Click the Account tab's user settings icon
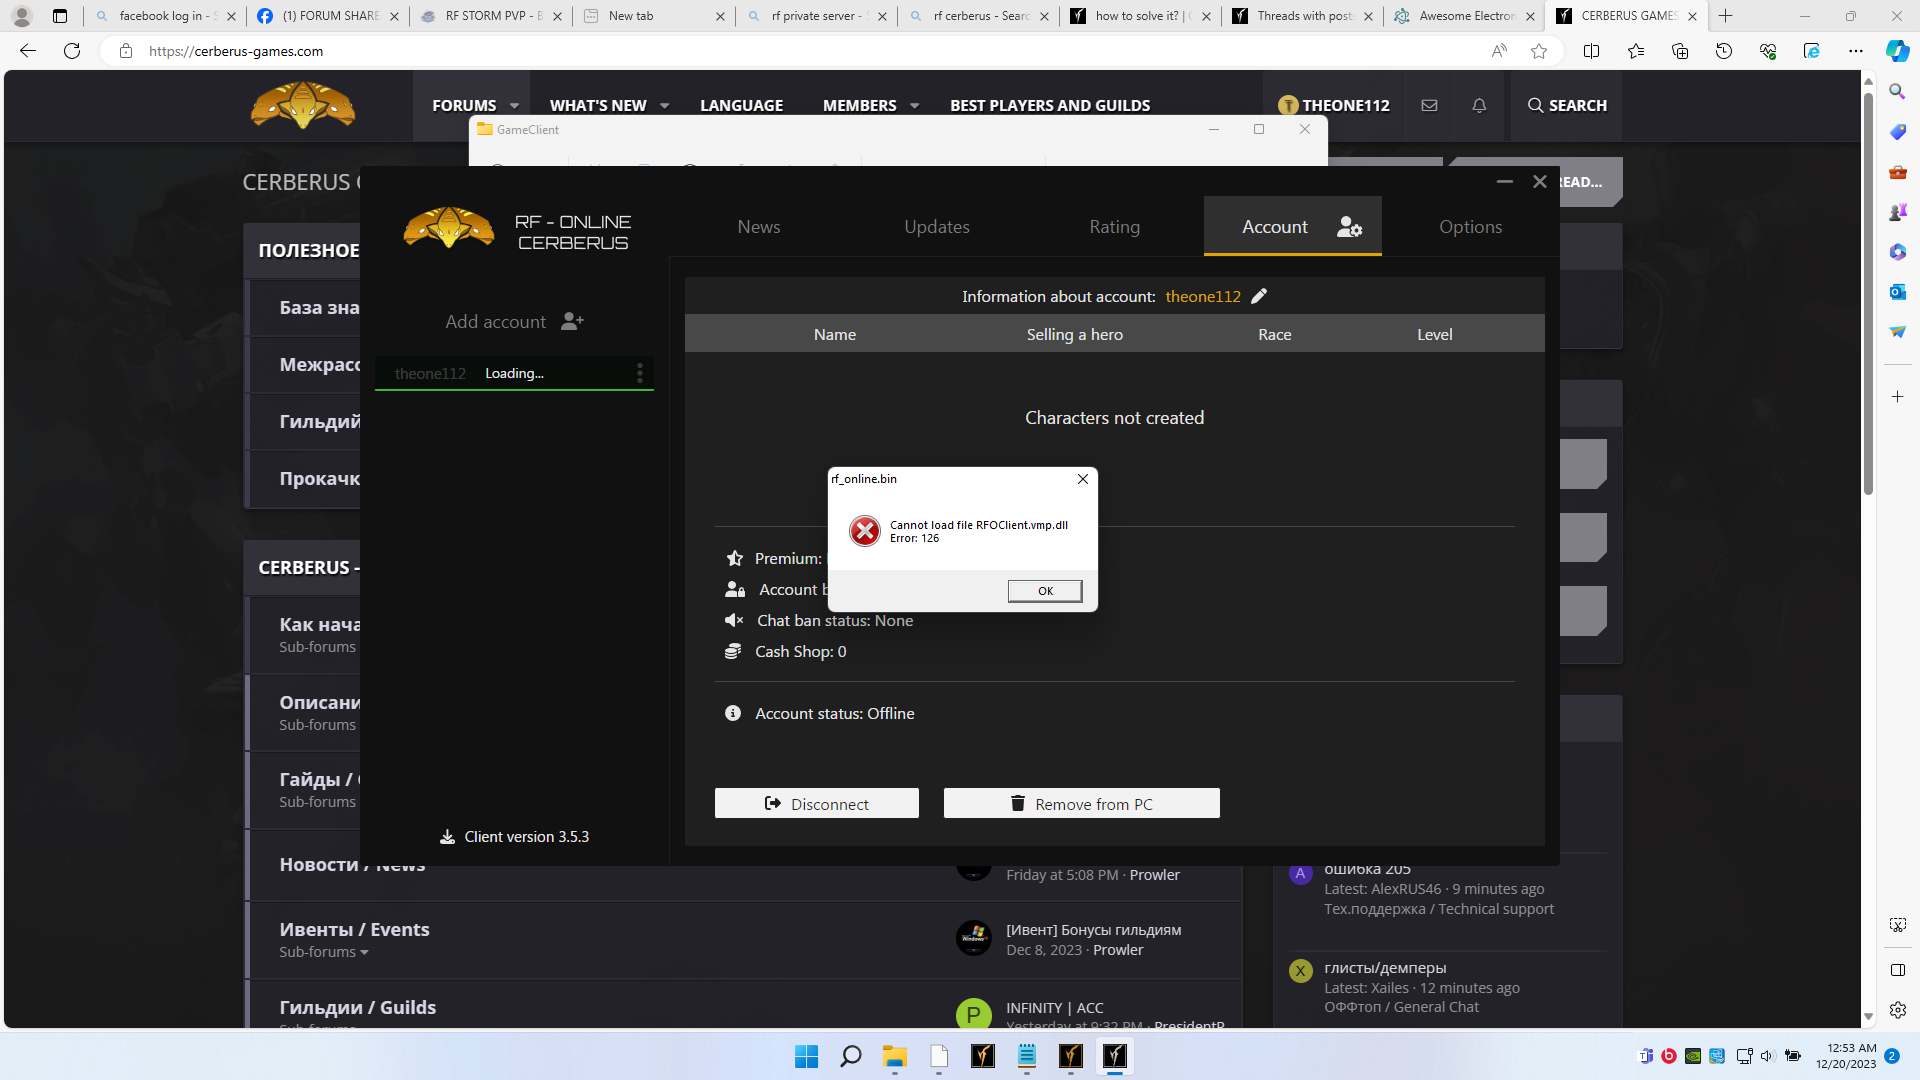The image size is (1920, 1080). (x=1349, y=227)
